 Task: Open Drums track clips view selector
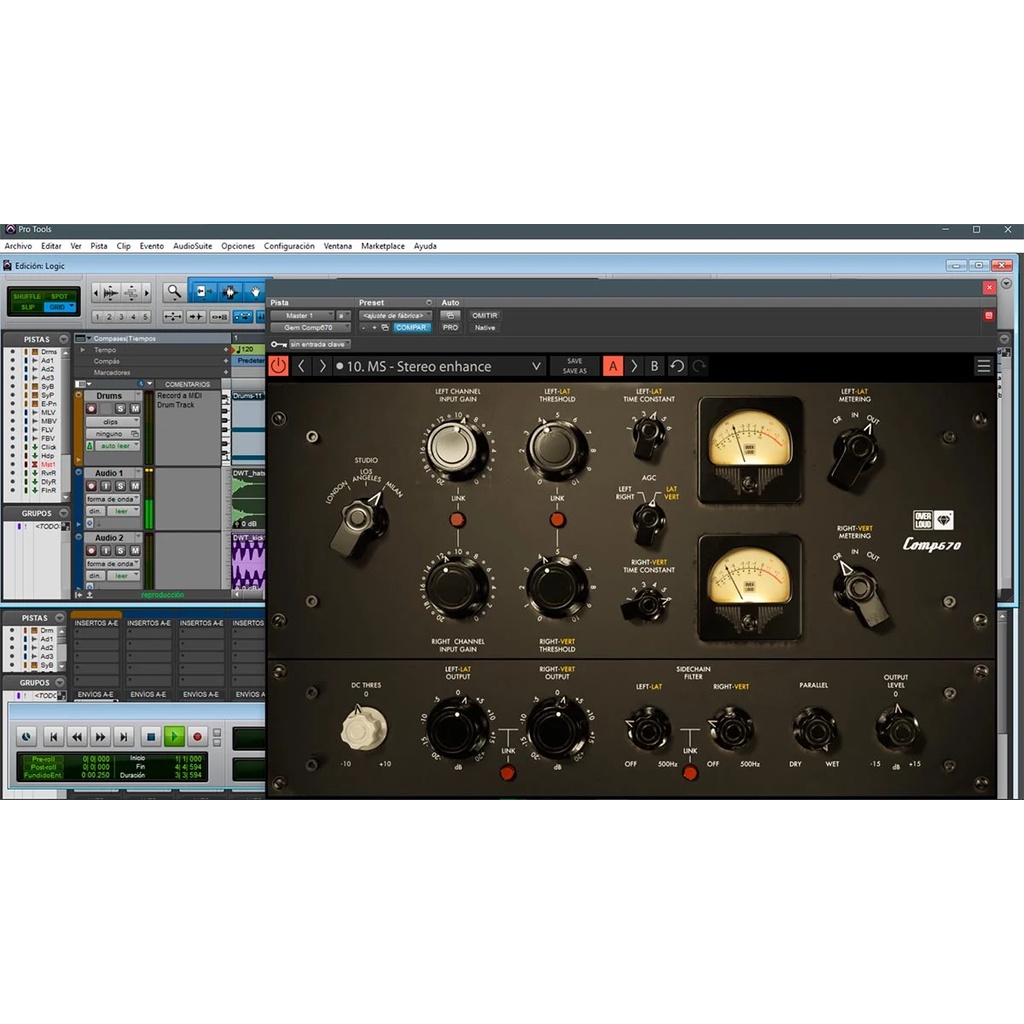point(112,422)
